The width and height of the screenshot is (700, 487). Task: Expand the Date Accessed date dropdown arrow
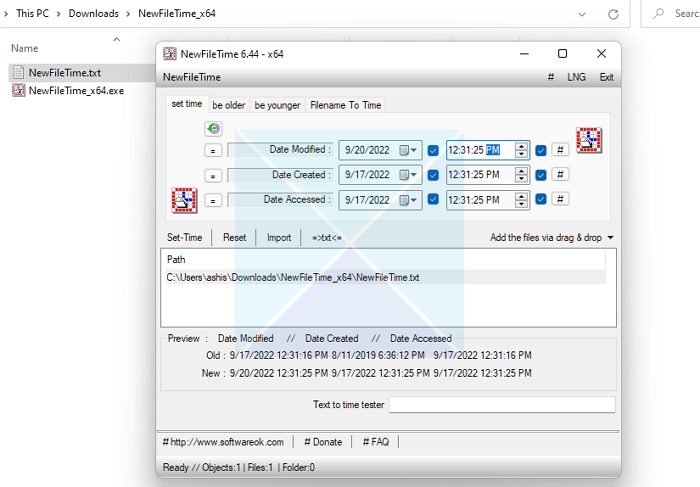pos(414,200)
